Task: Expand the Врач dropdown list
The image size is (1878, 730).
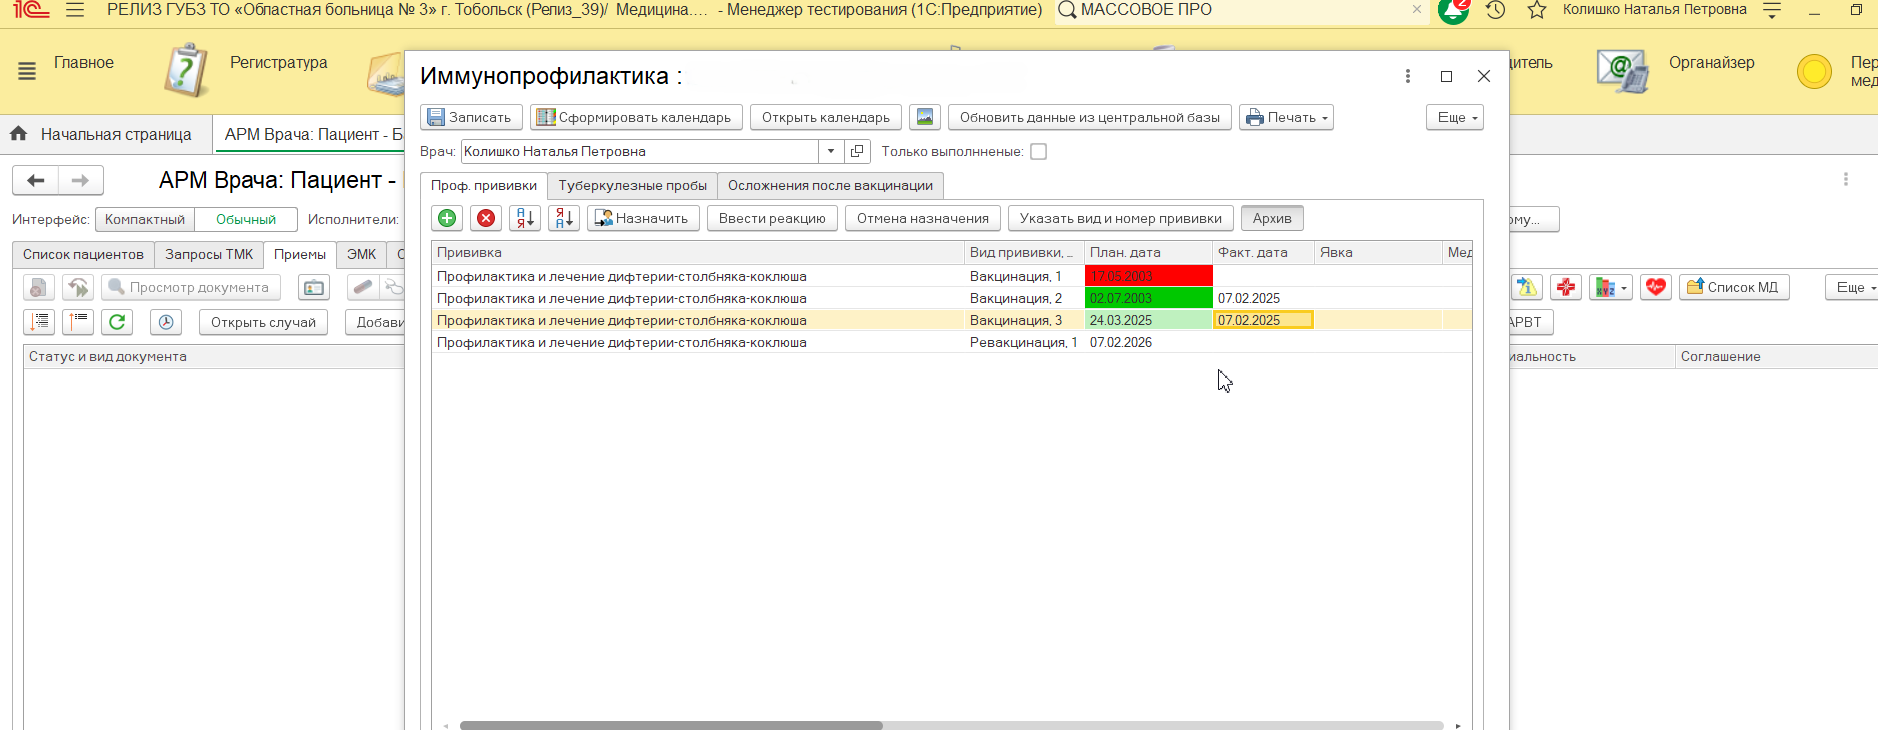Action: click(831, 152)
